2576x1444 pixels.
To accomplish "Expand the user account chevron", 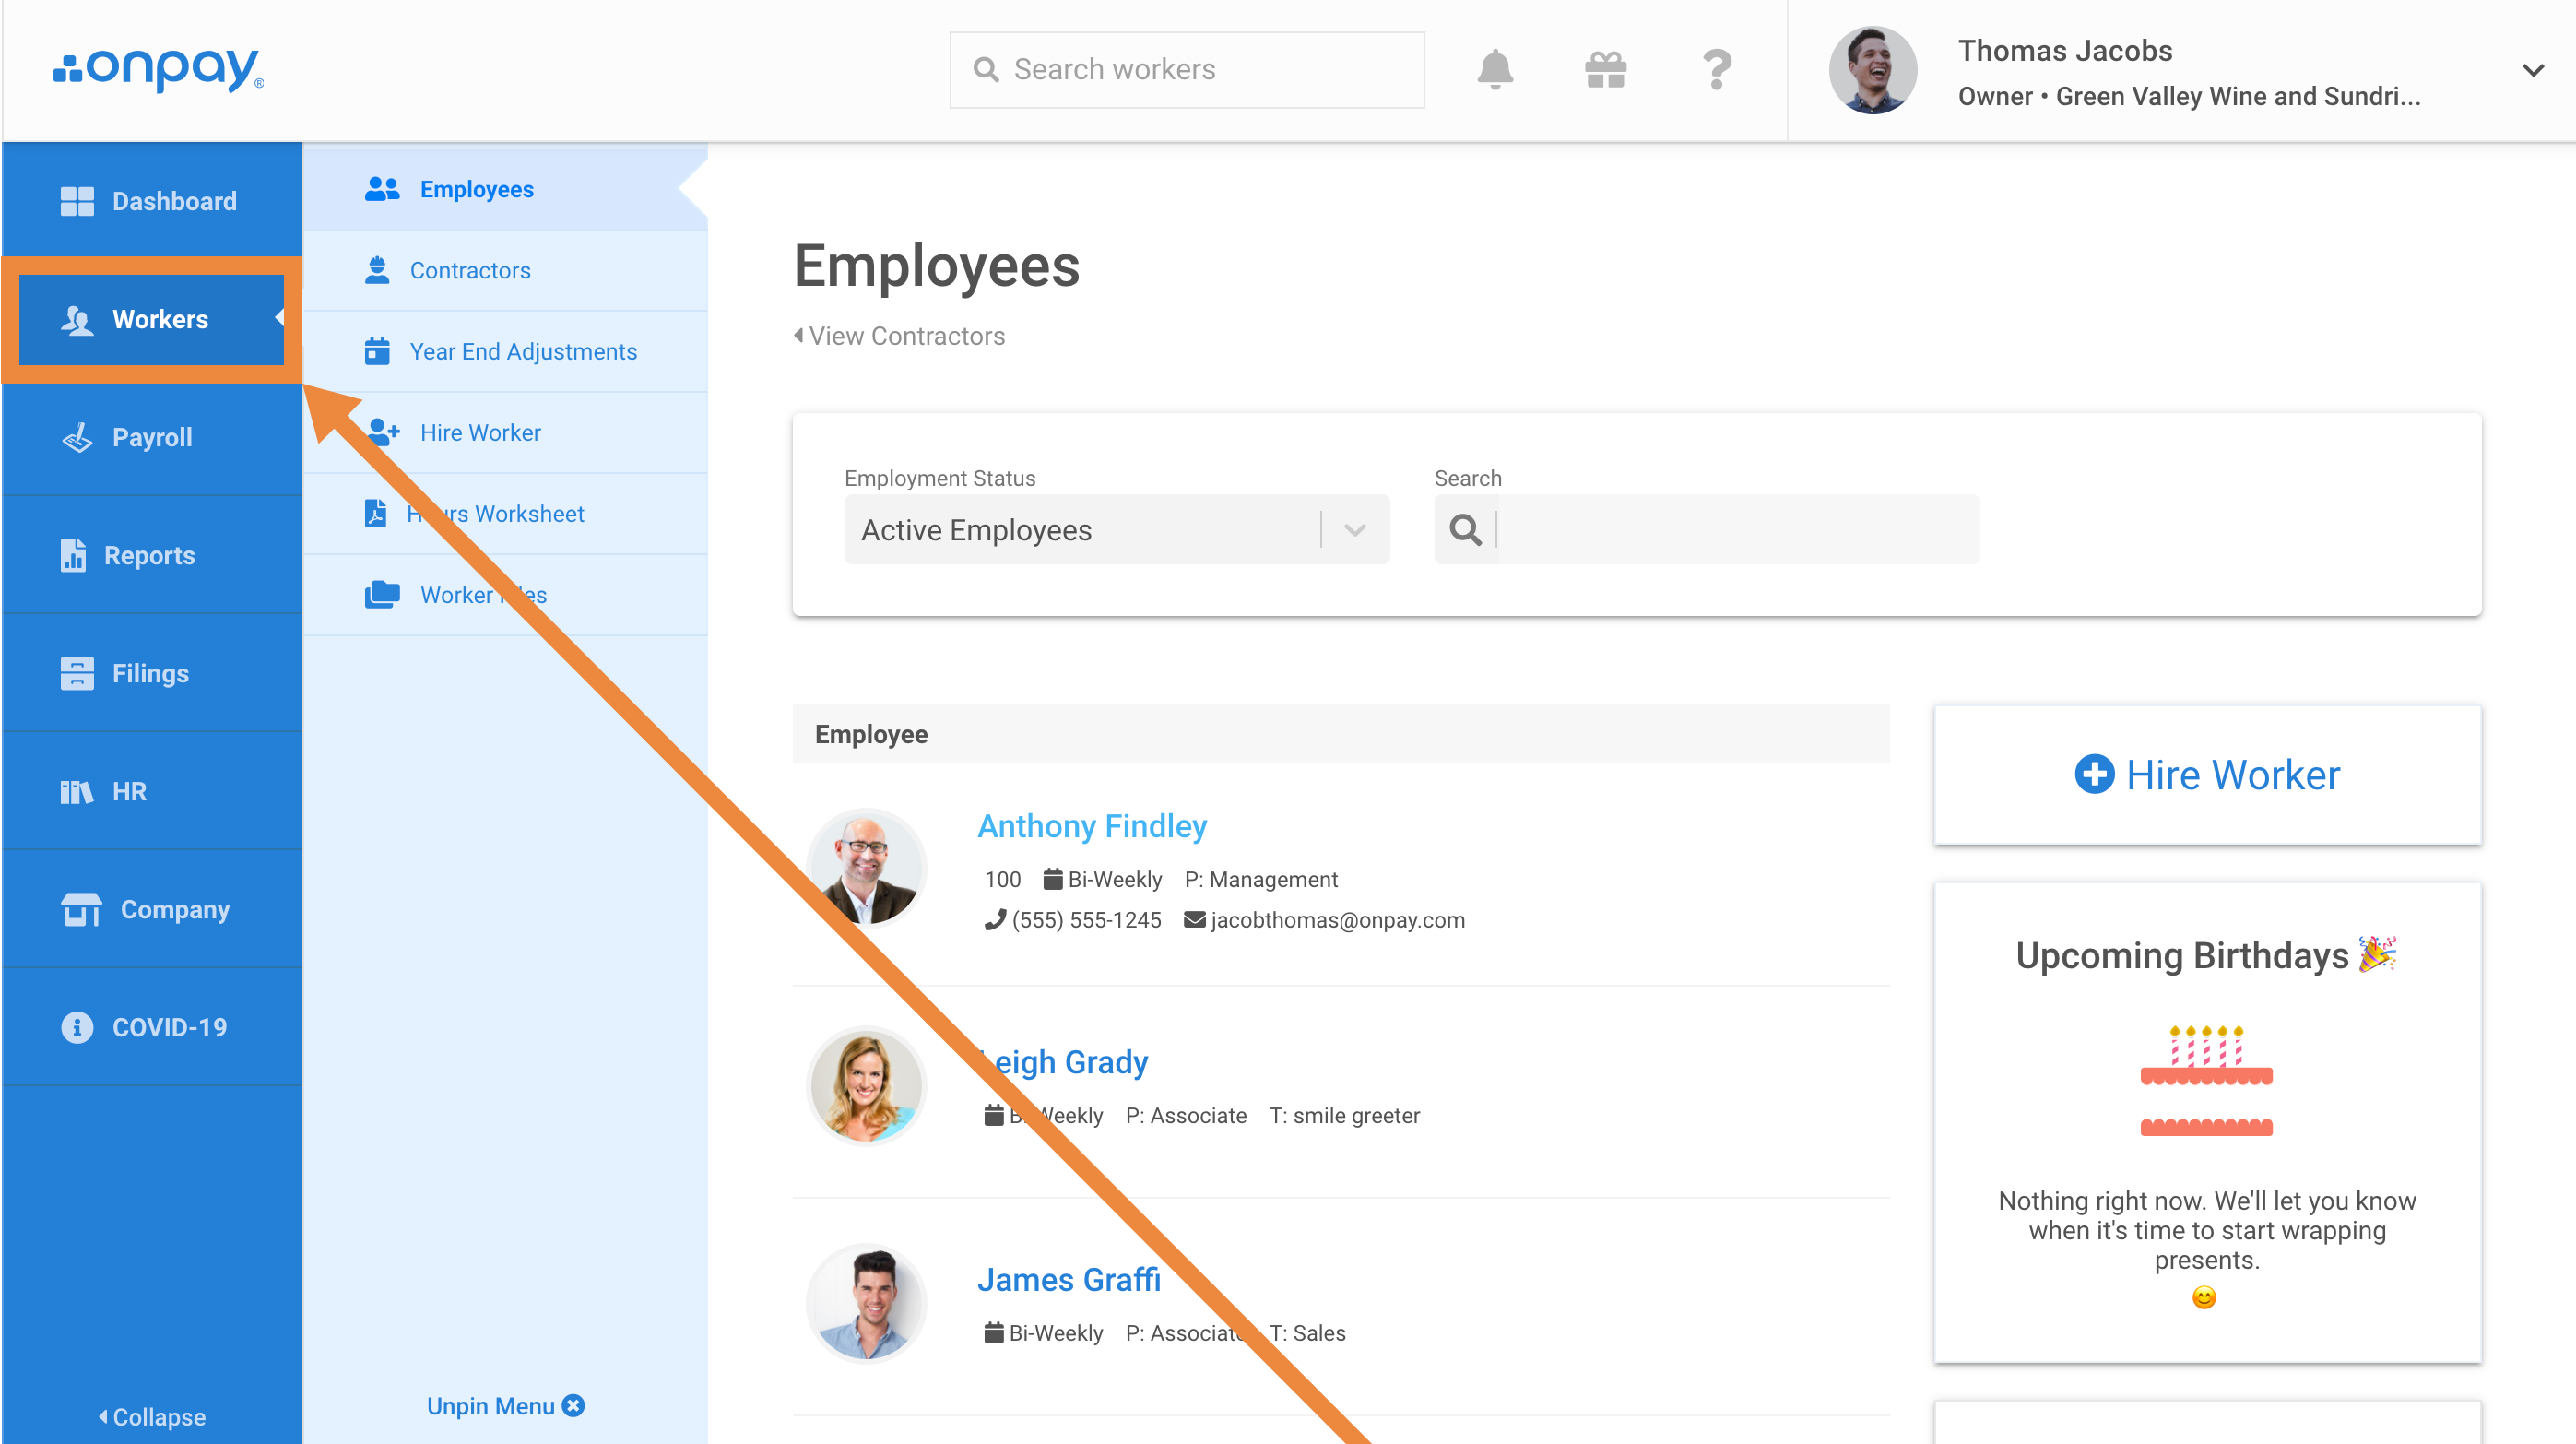I will pyautogui.click(x=2532, y=70).
